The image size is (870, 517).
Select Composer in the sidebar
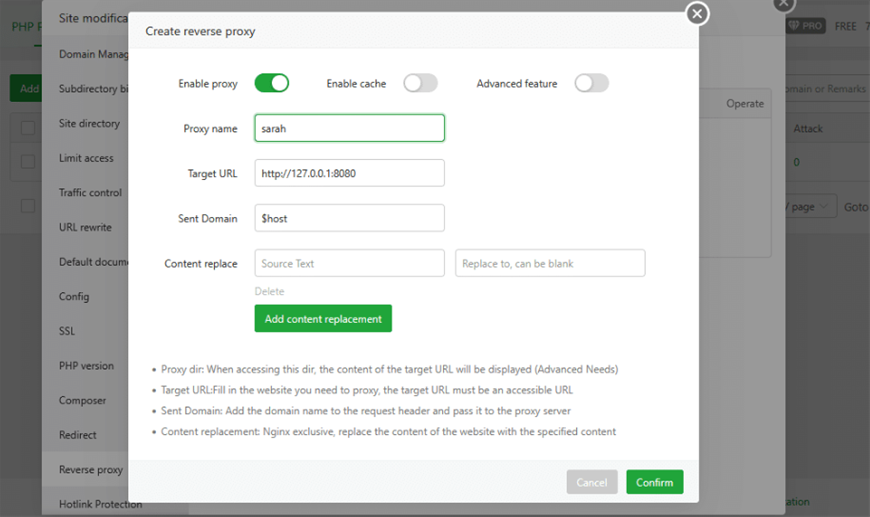tap(82, 401)
